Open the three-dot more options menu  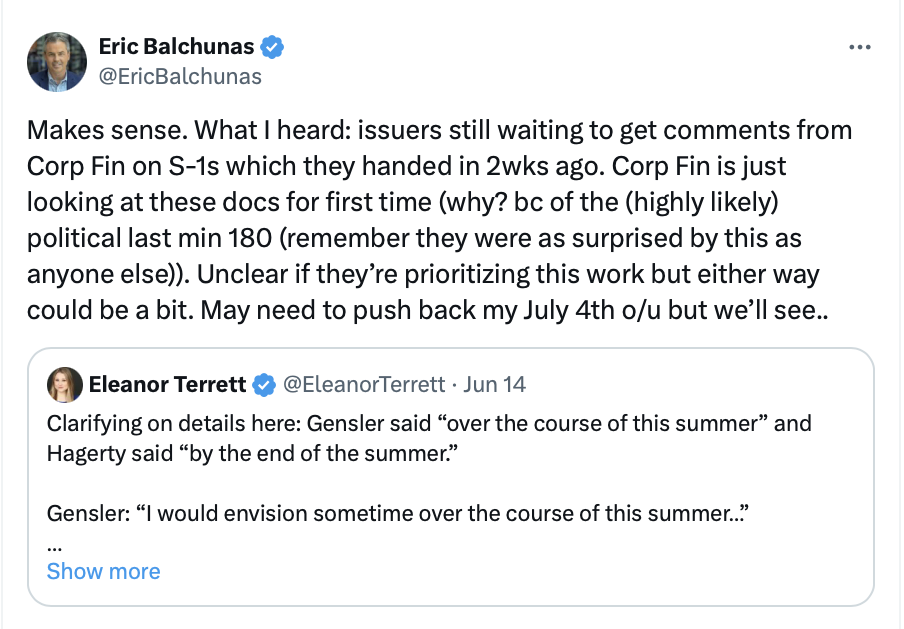coord(859,47)
